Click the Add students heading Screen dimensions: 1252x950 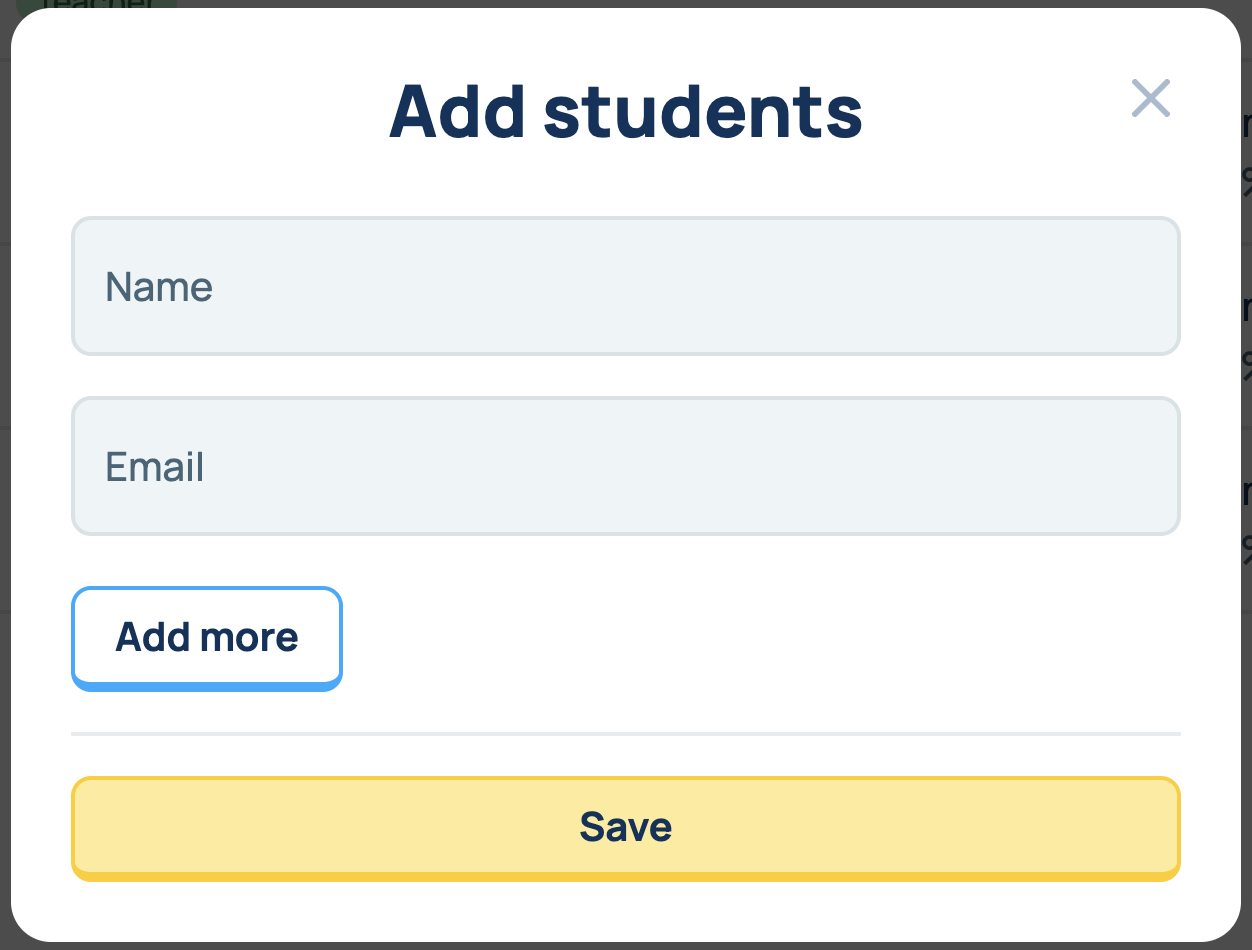[625, 111]
